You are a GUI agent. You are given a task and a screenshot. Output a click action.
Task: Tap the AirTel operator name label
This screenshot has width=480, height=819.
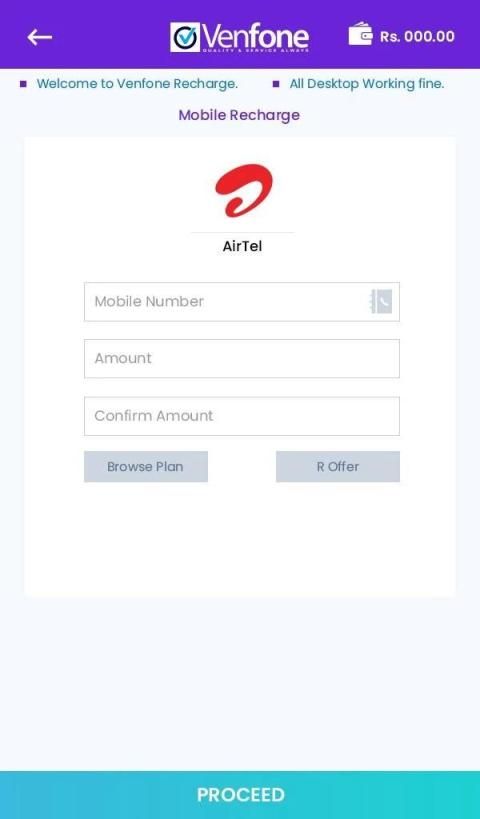242,246
